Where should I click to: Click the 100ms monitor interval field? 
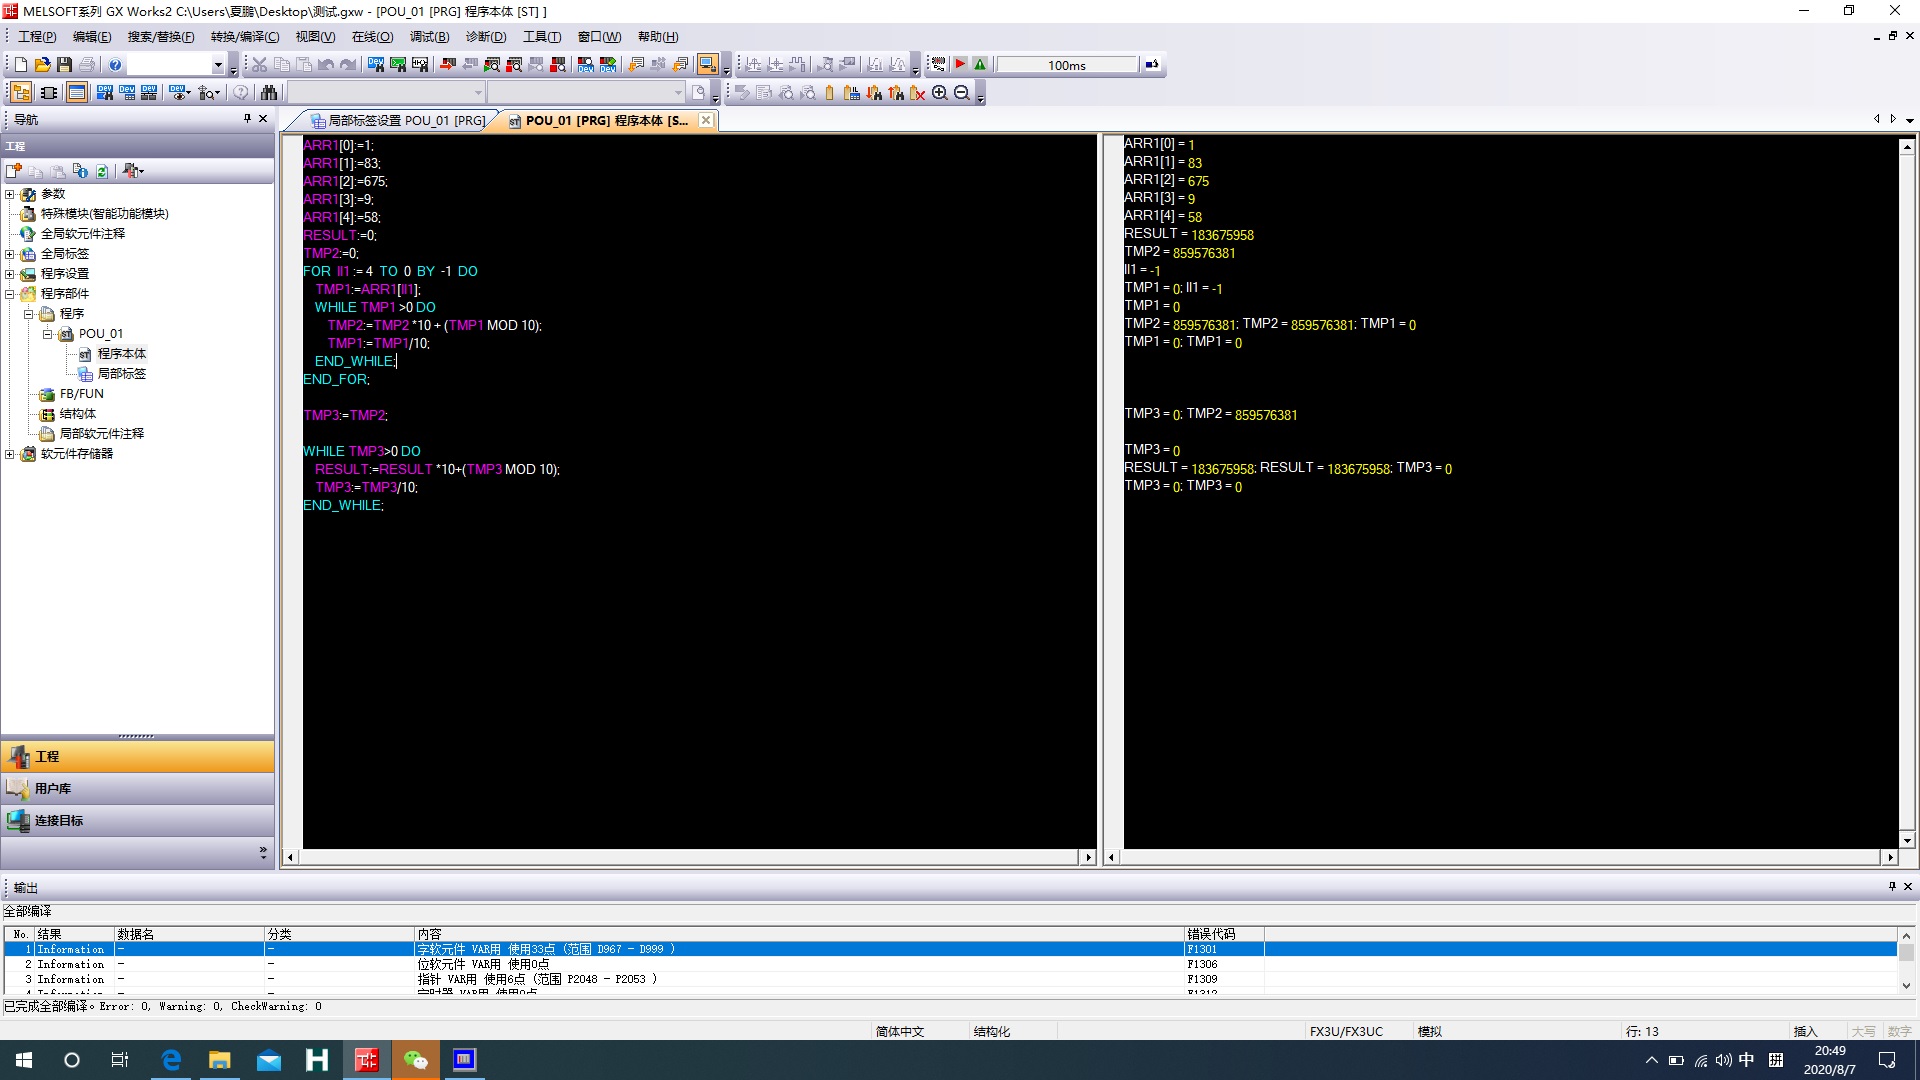tap(1066, 65)
